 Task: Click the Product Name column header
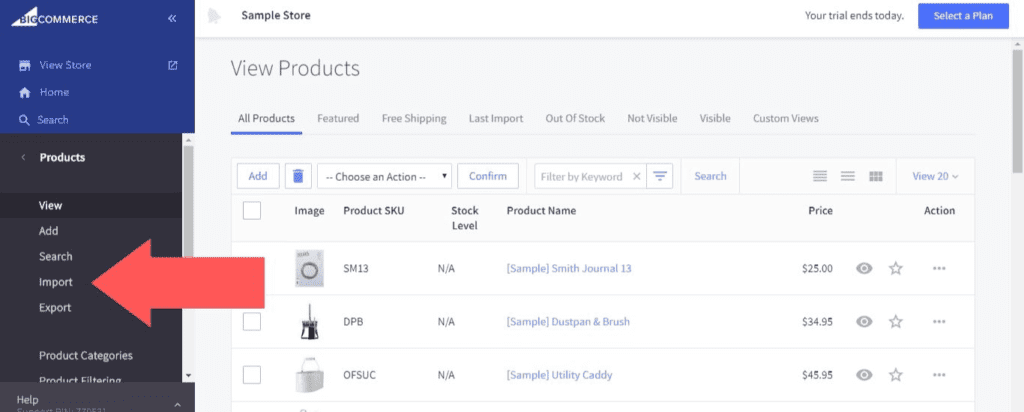[x=541, y=210]
